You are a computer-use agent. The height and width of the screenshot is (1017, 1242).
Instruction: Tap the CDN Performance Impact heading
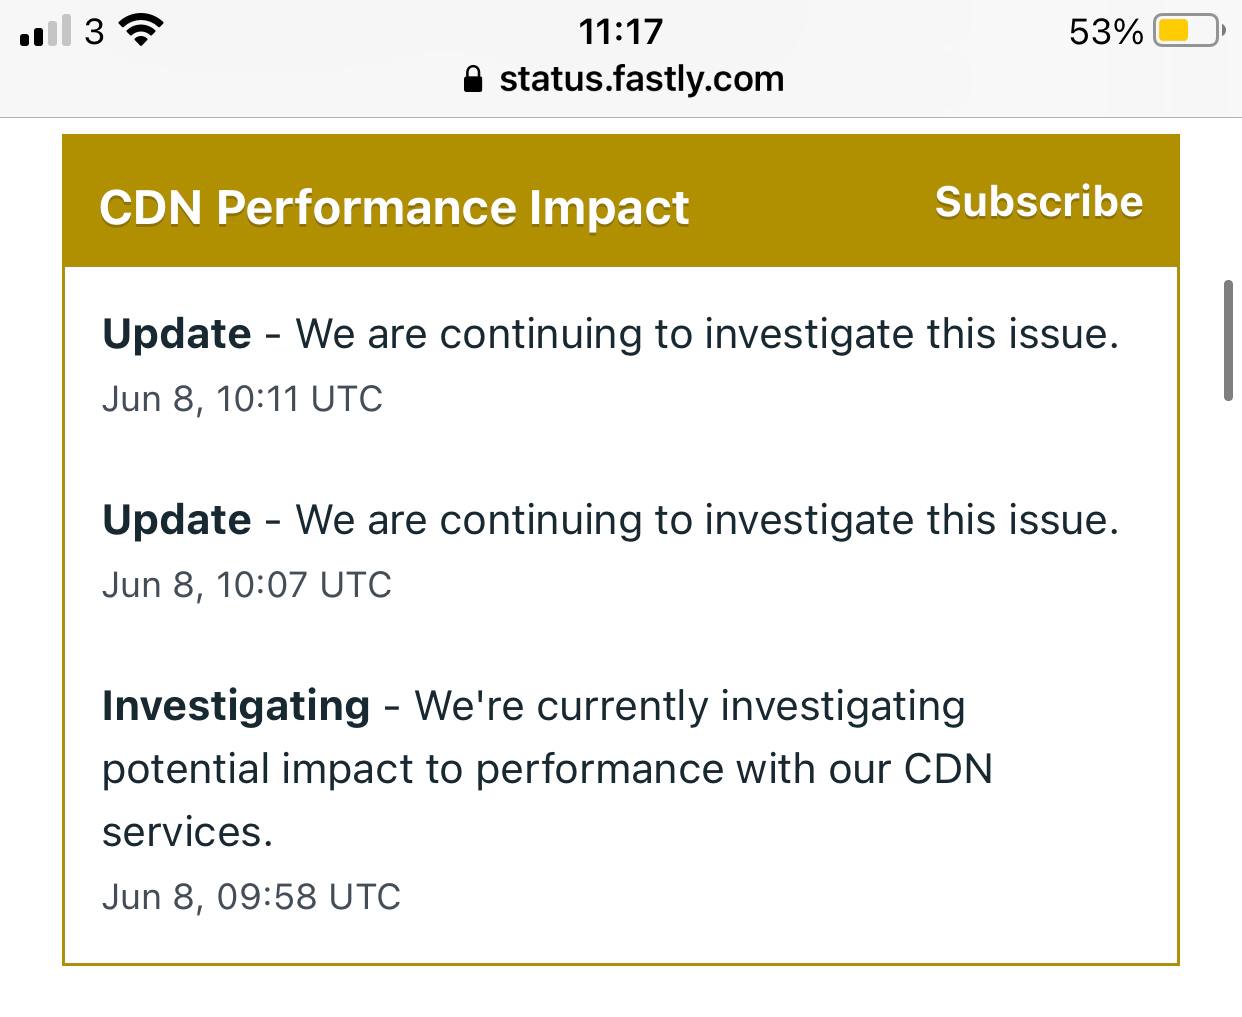[394, 208]
